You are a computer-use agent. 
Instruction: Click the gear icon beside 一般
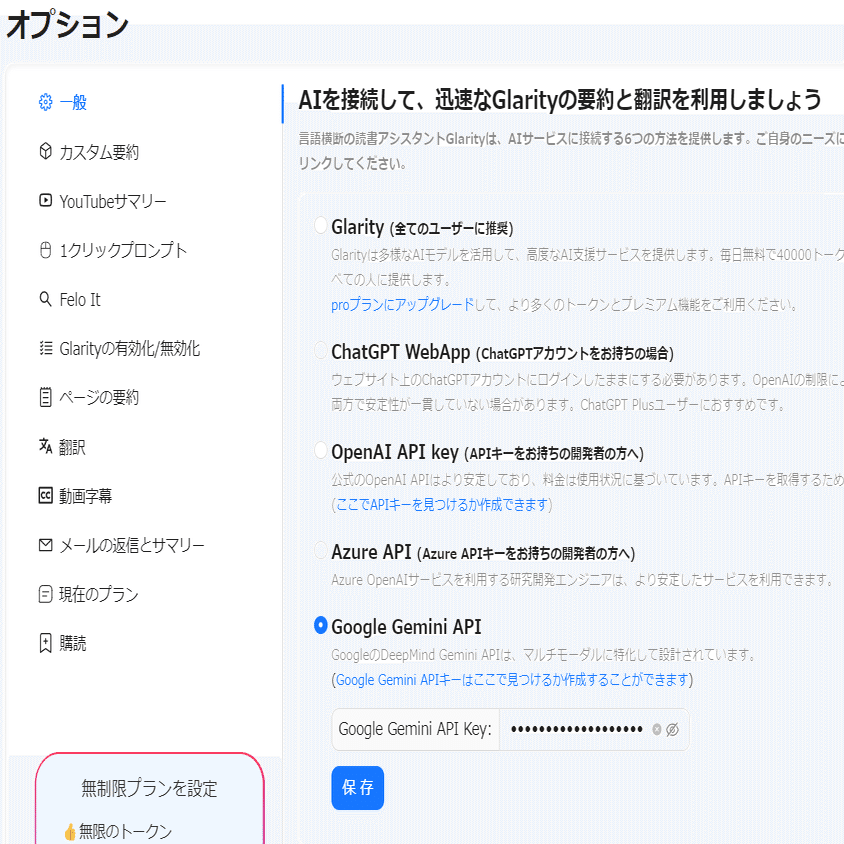point(46,102)
